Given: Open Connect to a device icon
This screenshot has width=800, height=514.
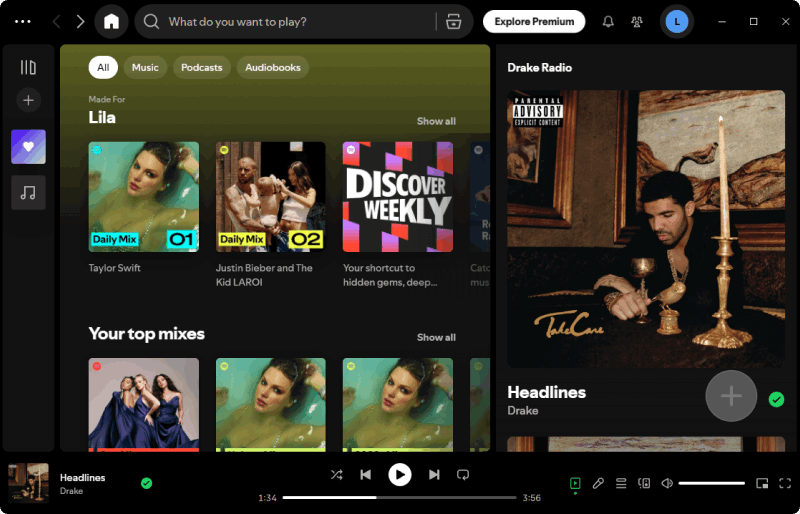Looking at the screenshot, I should (x=644, y=483).
